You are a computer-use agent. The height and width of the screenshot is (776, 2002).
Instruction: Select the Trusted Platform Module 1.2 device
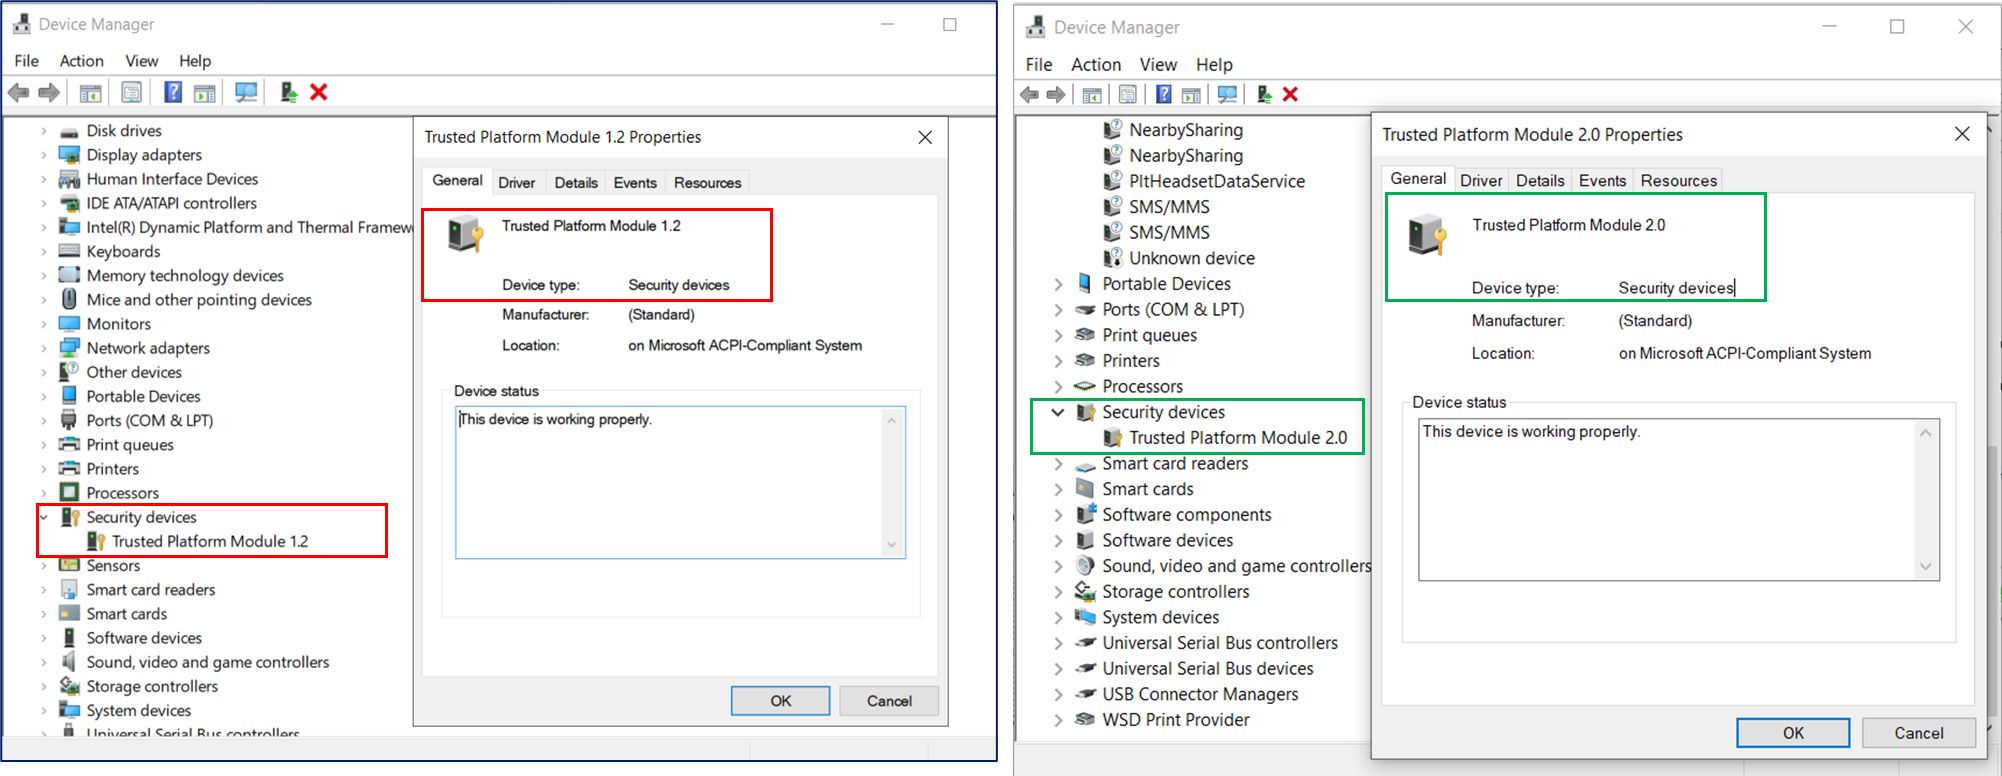210,541
